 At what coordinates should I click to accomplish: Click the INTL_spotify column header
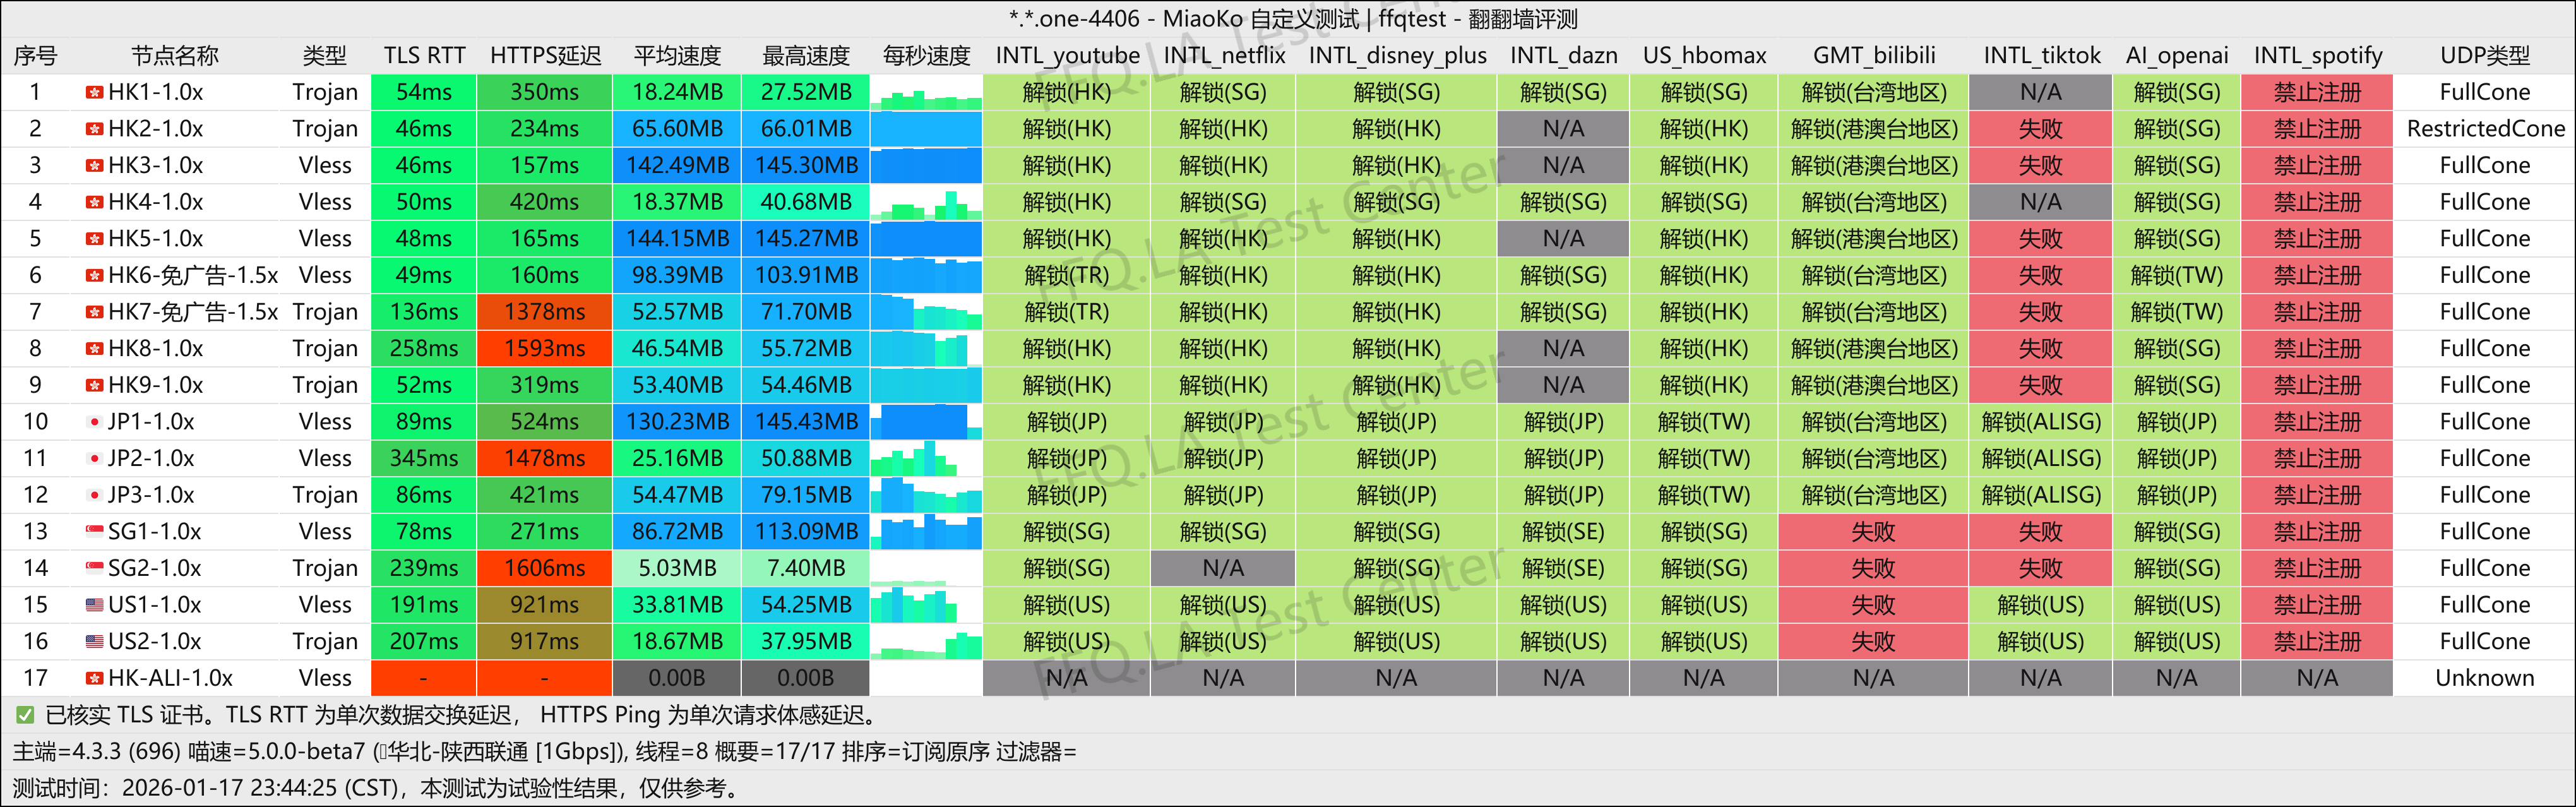(2318, 56)
